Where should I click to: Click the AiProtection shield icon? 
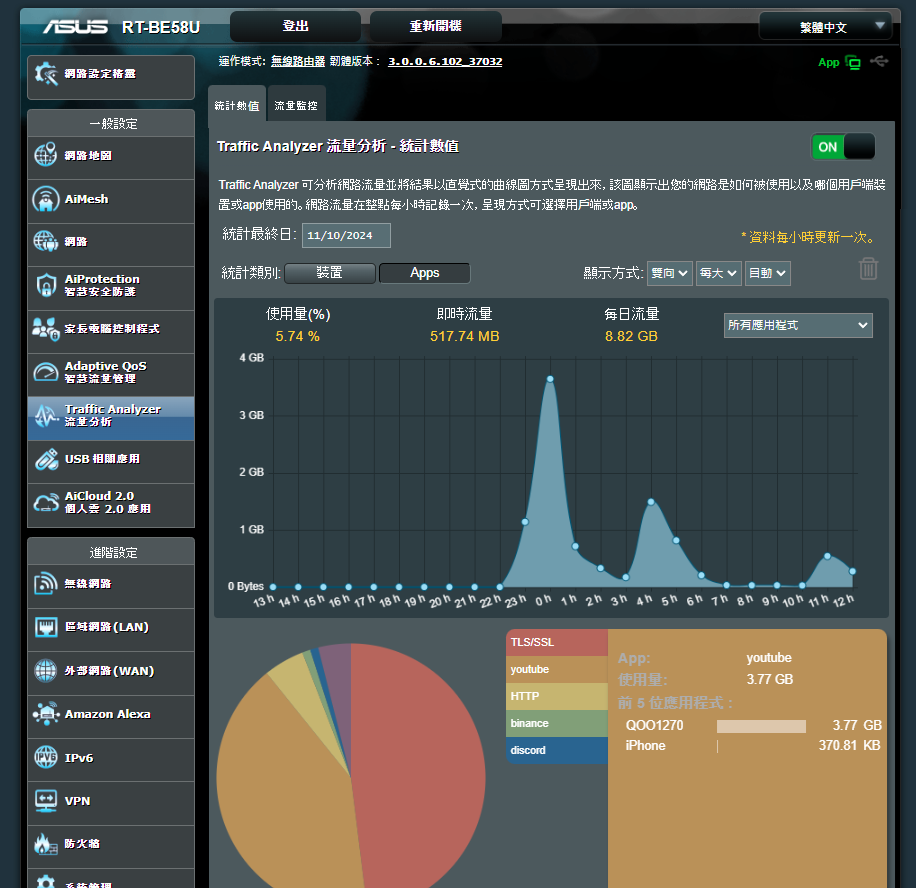tap(46, 285)
